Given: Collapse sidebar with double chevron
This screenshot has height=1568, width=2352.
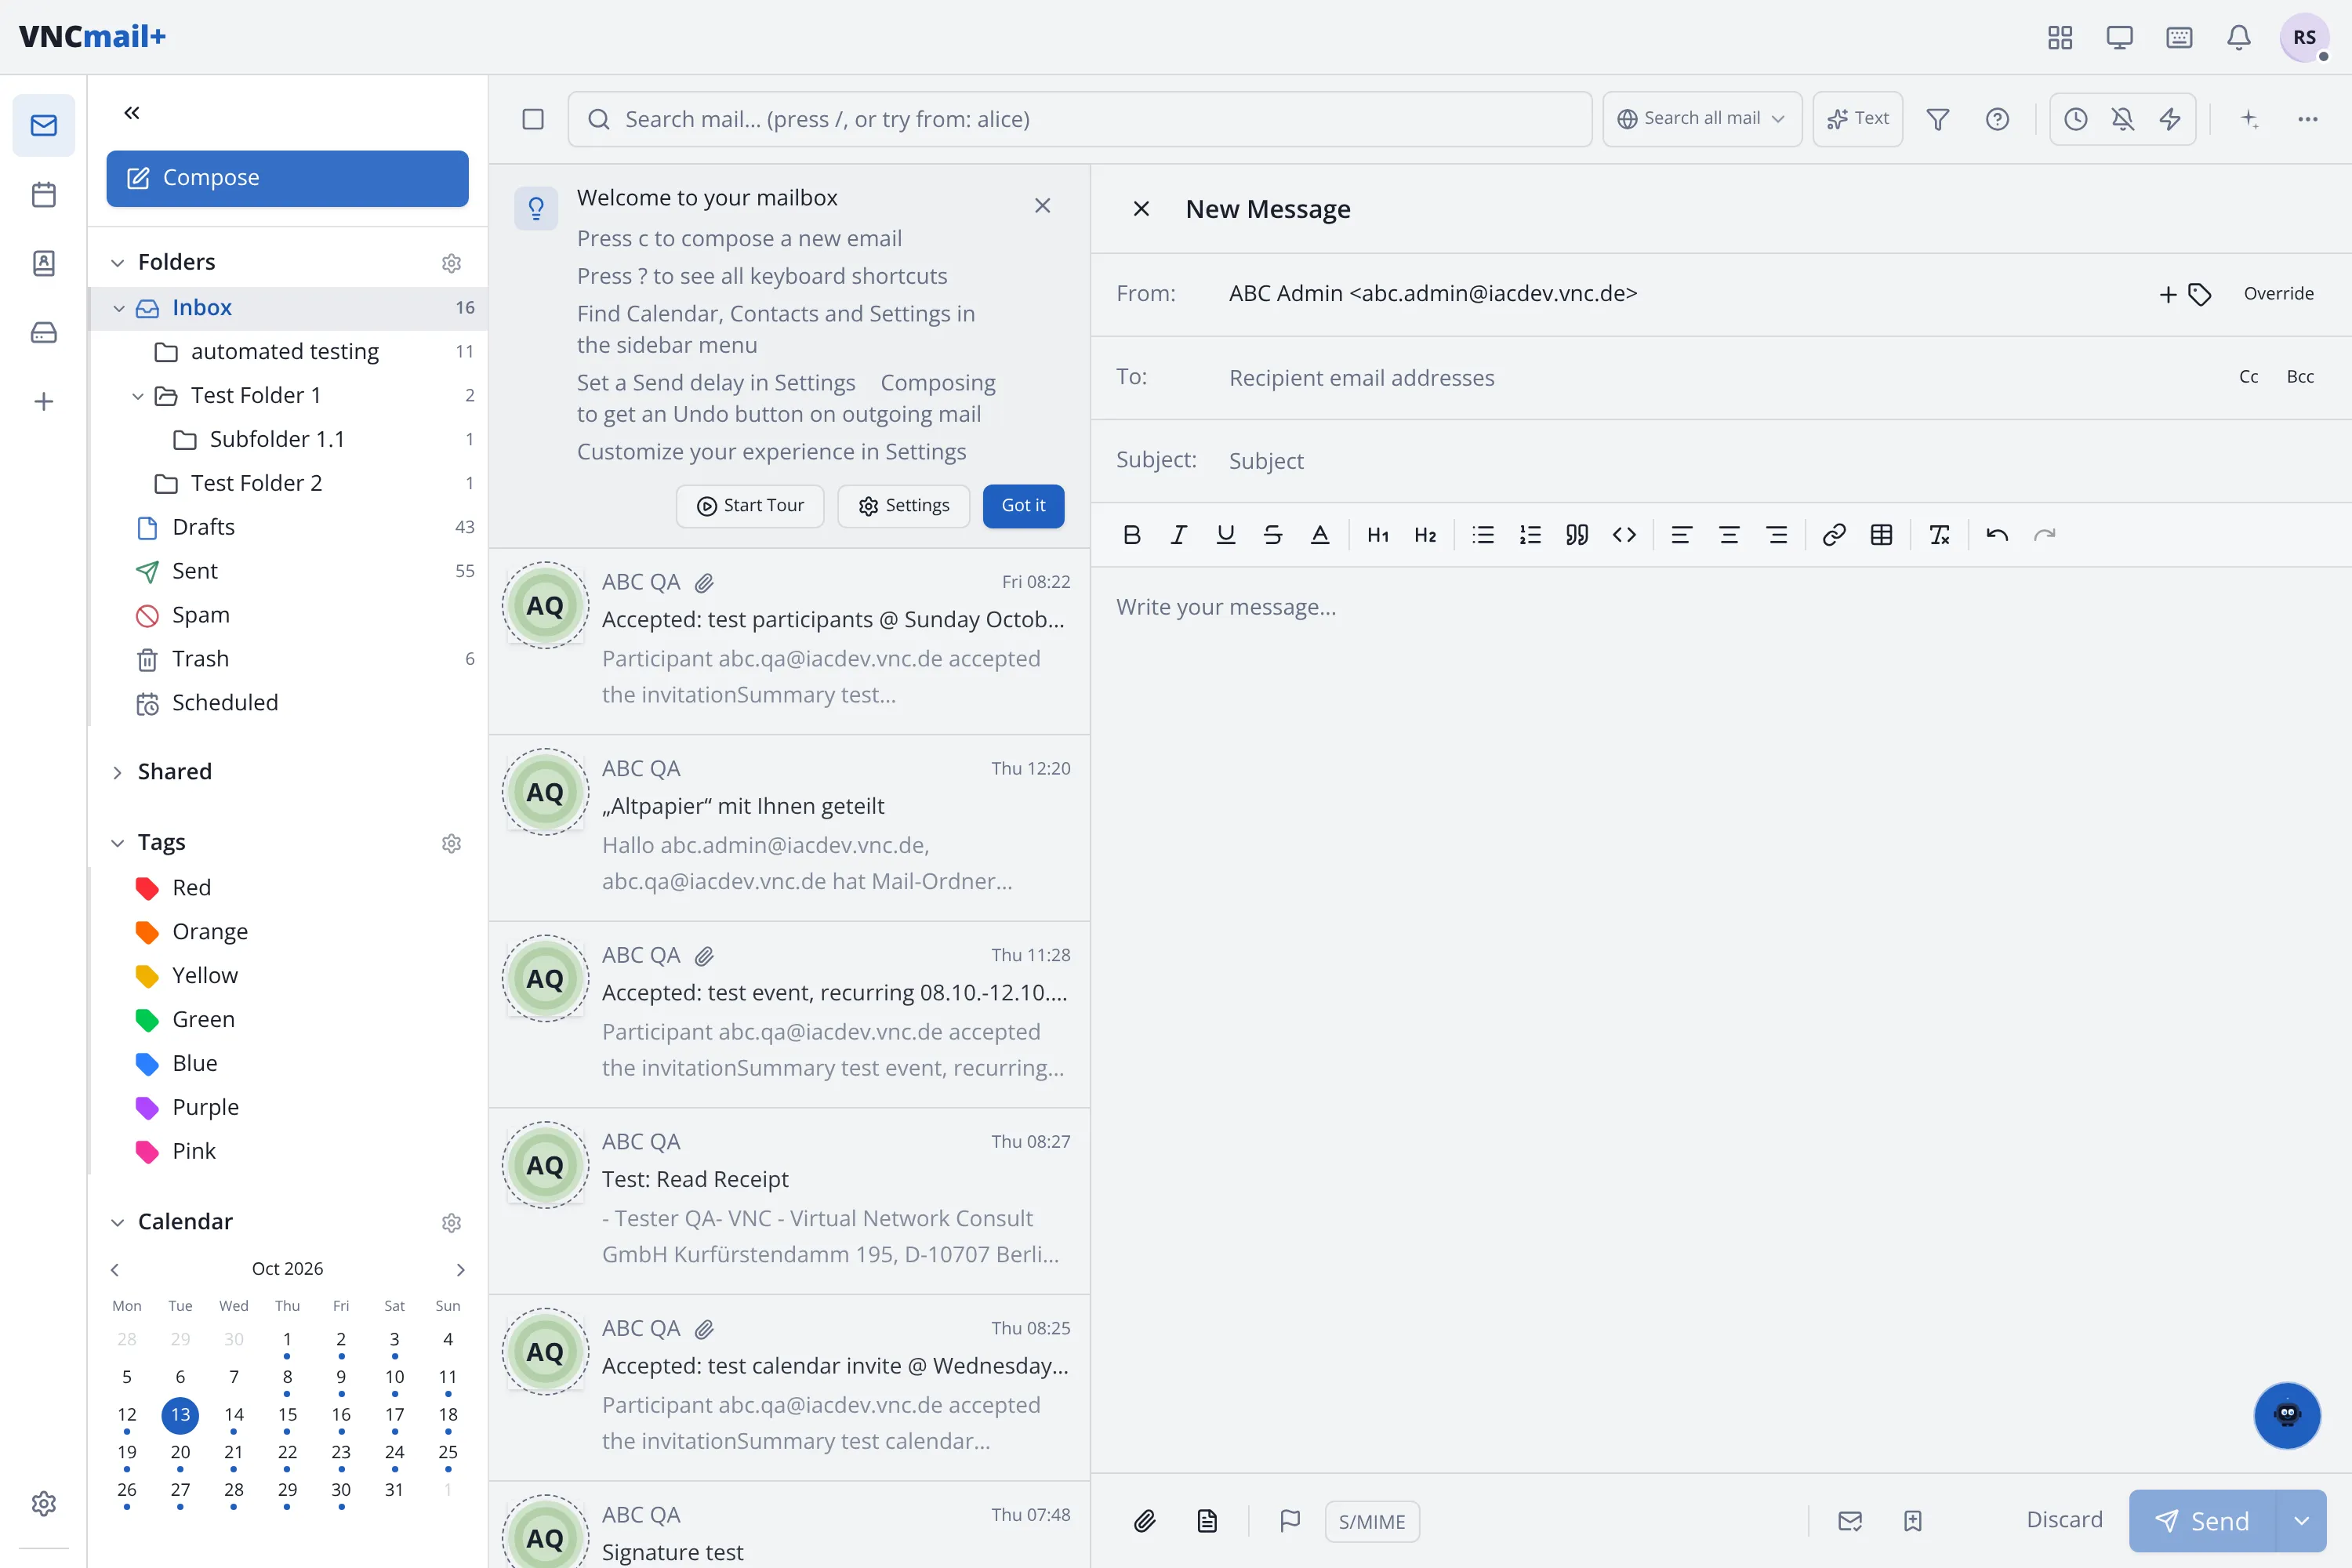Looking at the screenshot, I should (x=132, y=113).
